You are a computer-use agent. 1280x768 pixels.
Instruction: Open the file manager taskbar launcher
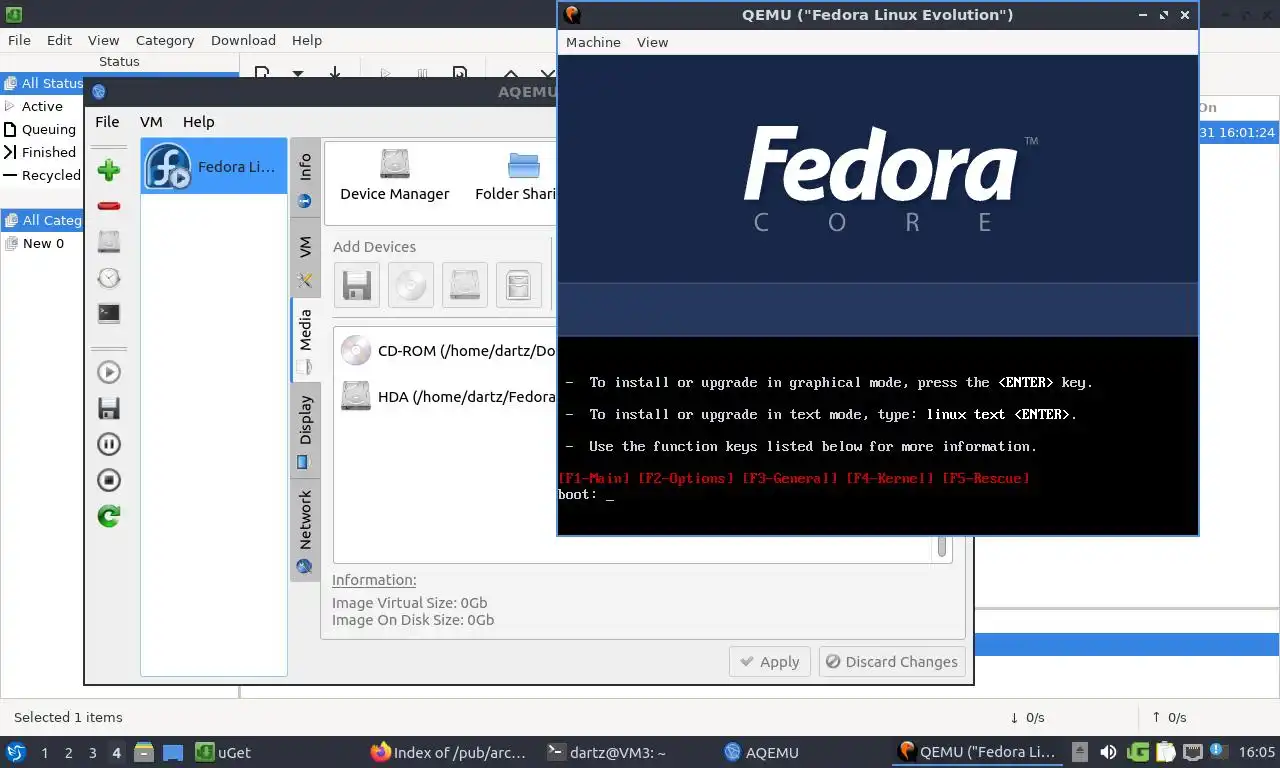tap(144, 752)
